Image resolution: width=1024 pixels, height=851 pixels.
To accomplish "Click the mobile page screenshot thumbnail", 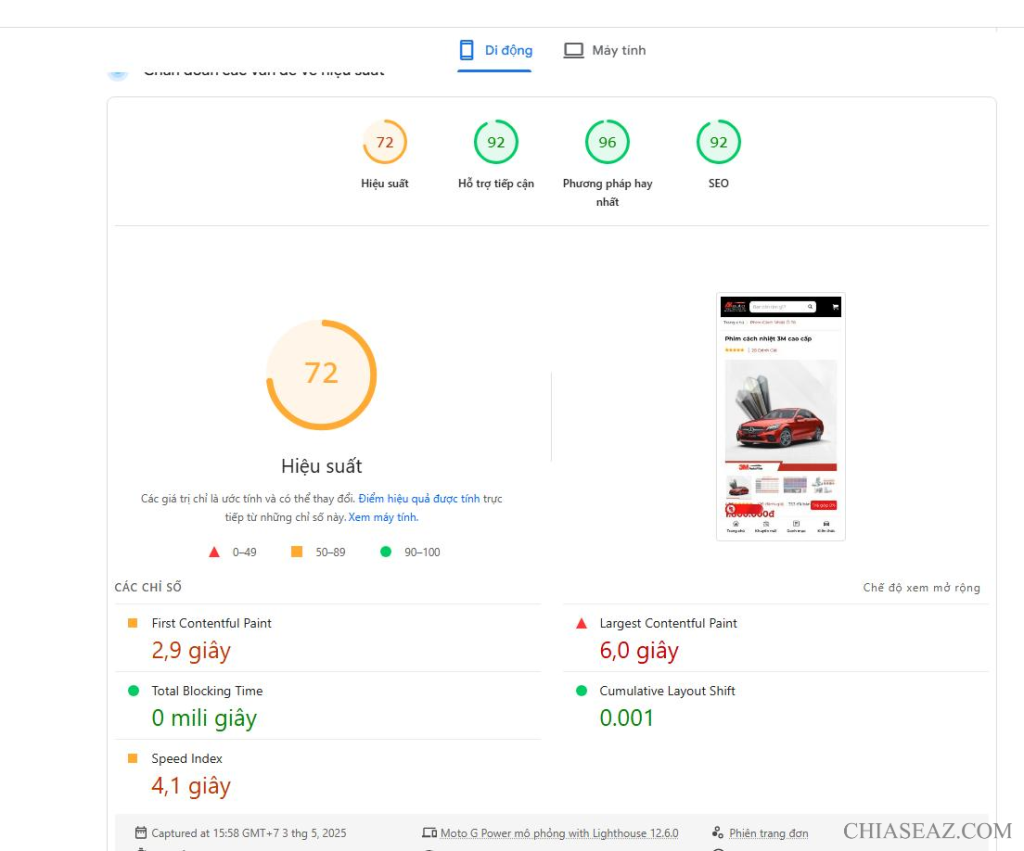I will [x=781, y=417].
